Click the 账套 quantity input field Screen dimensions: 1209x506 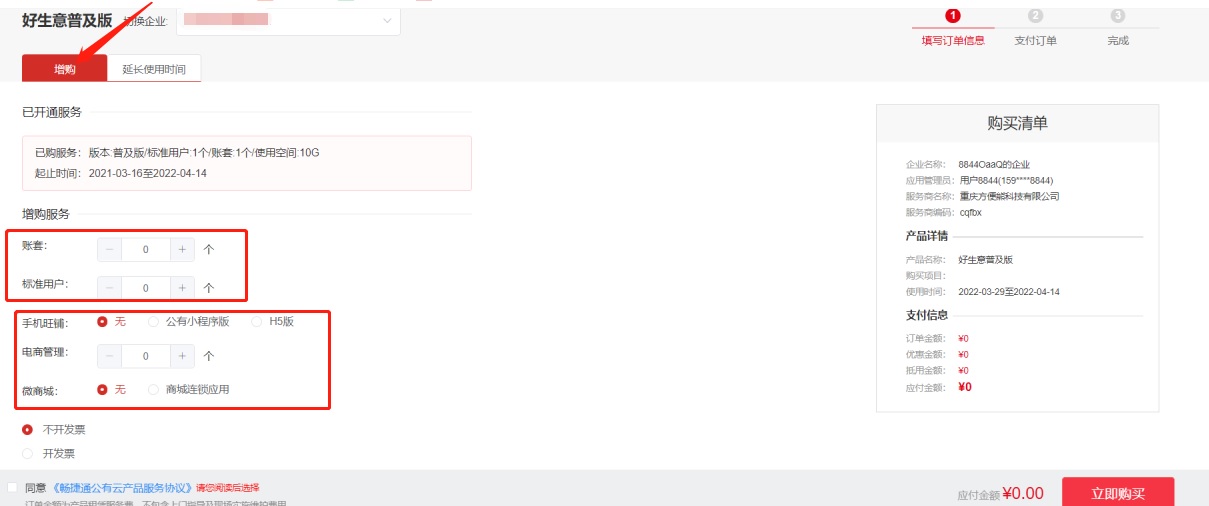point(146,250)
